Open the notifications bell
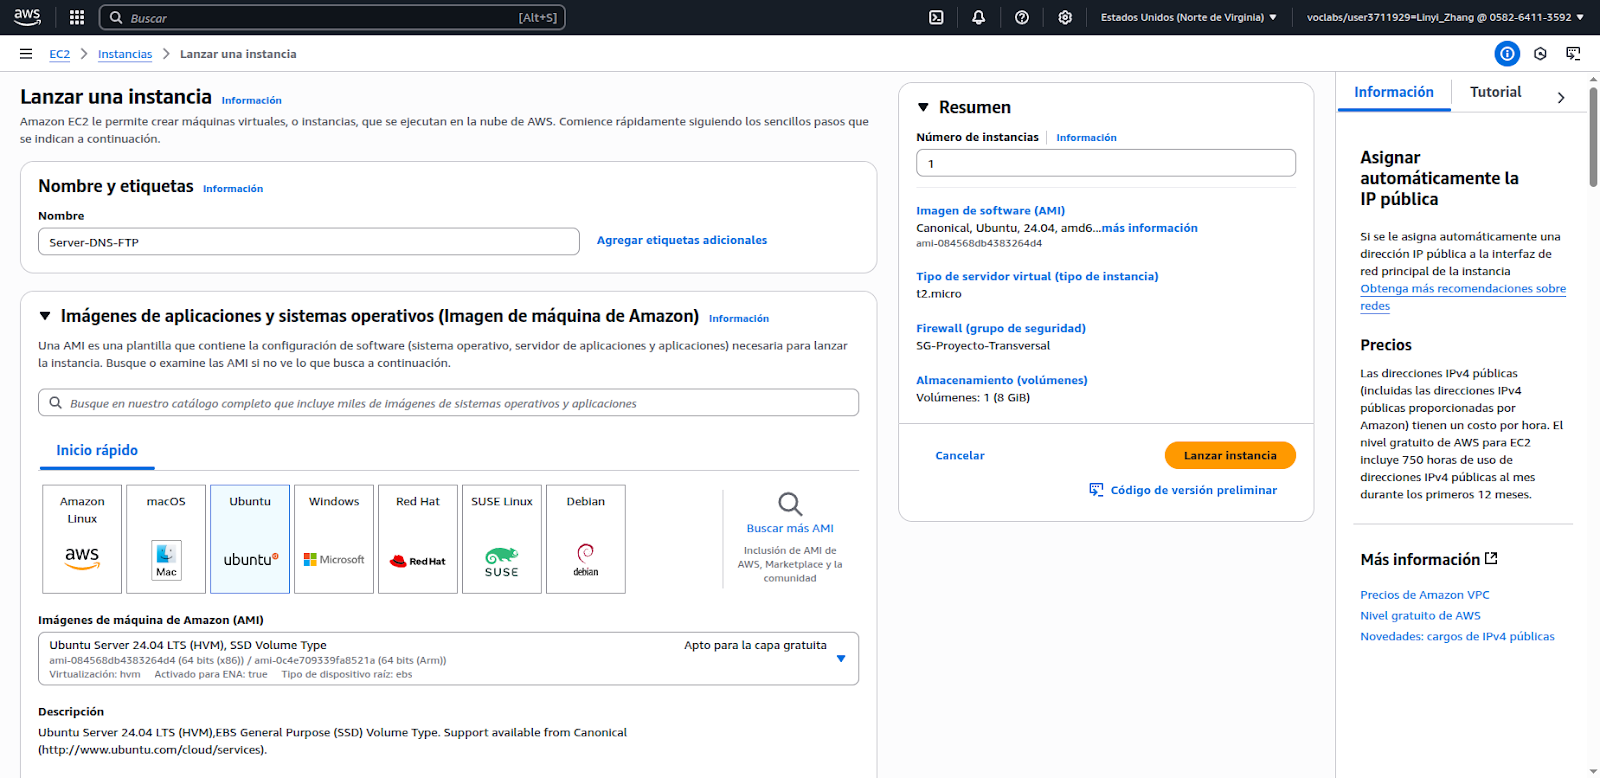The image size is (1600, 778). point(978,17)
